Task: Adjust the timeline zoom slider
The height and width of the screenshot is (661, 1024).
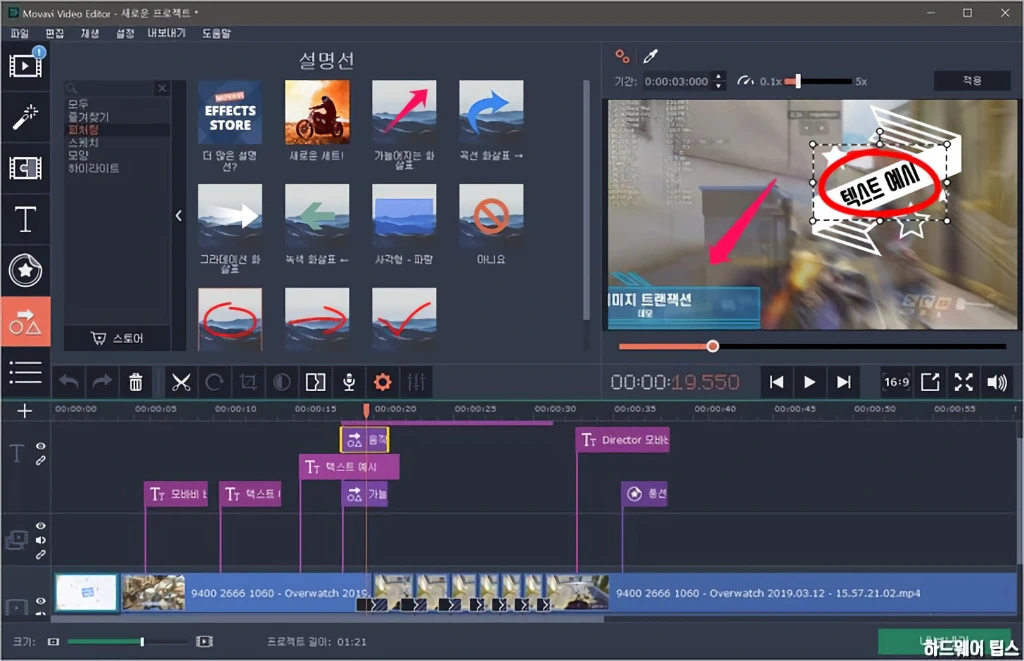Action: click(x=142, y=642)
